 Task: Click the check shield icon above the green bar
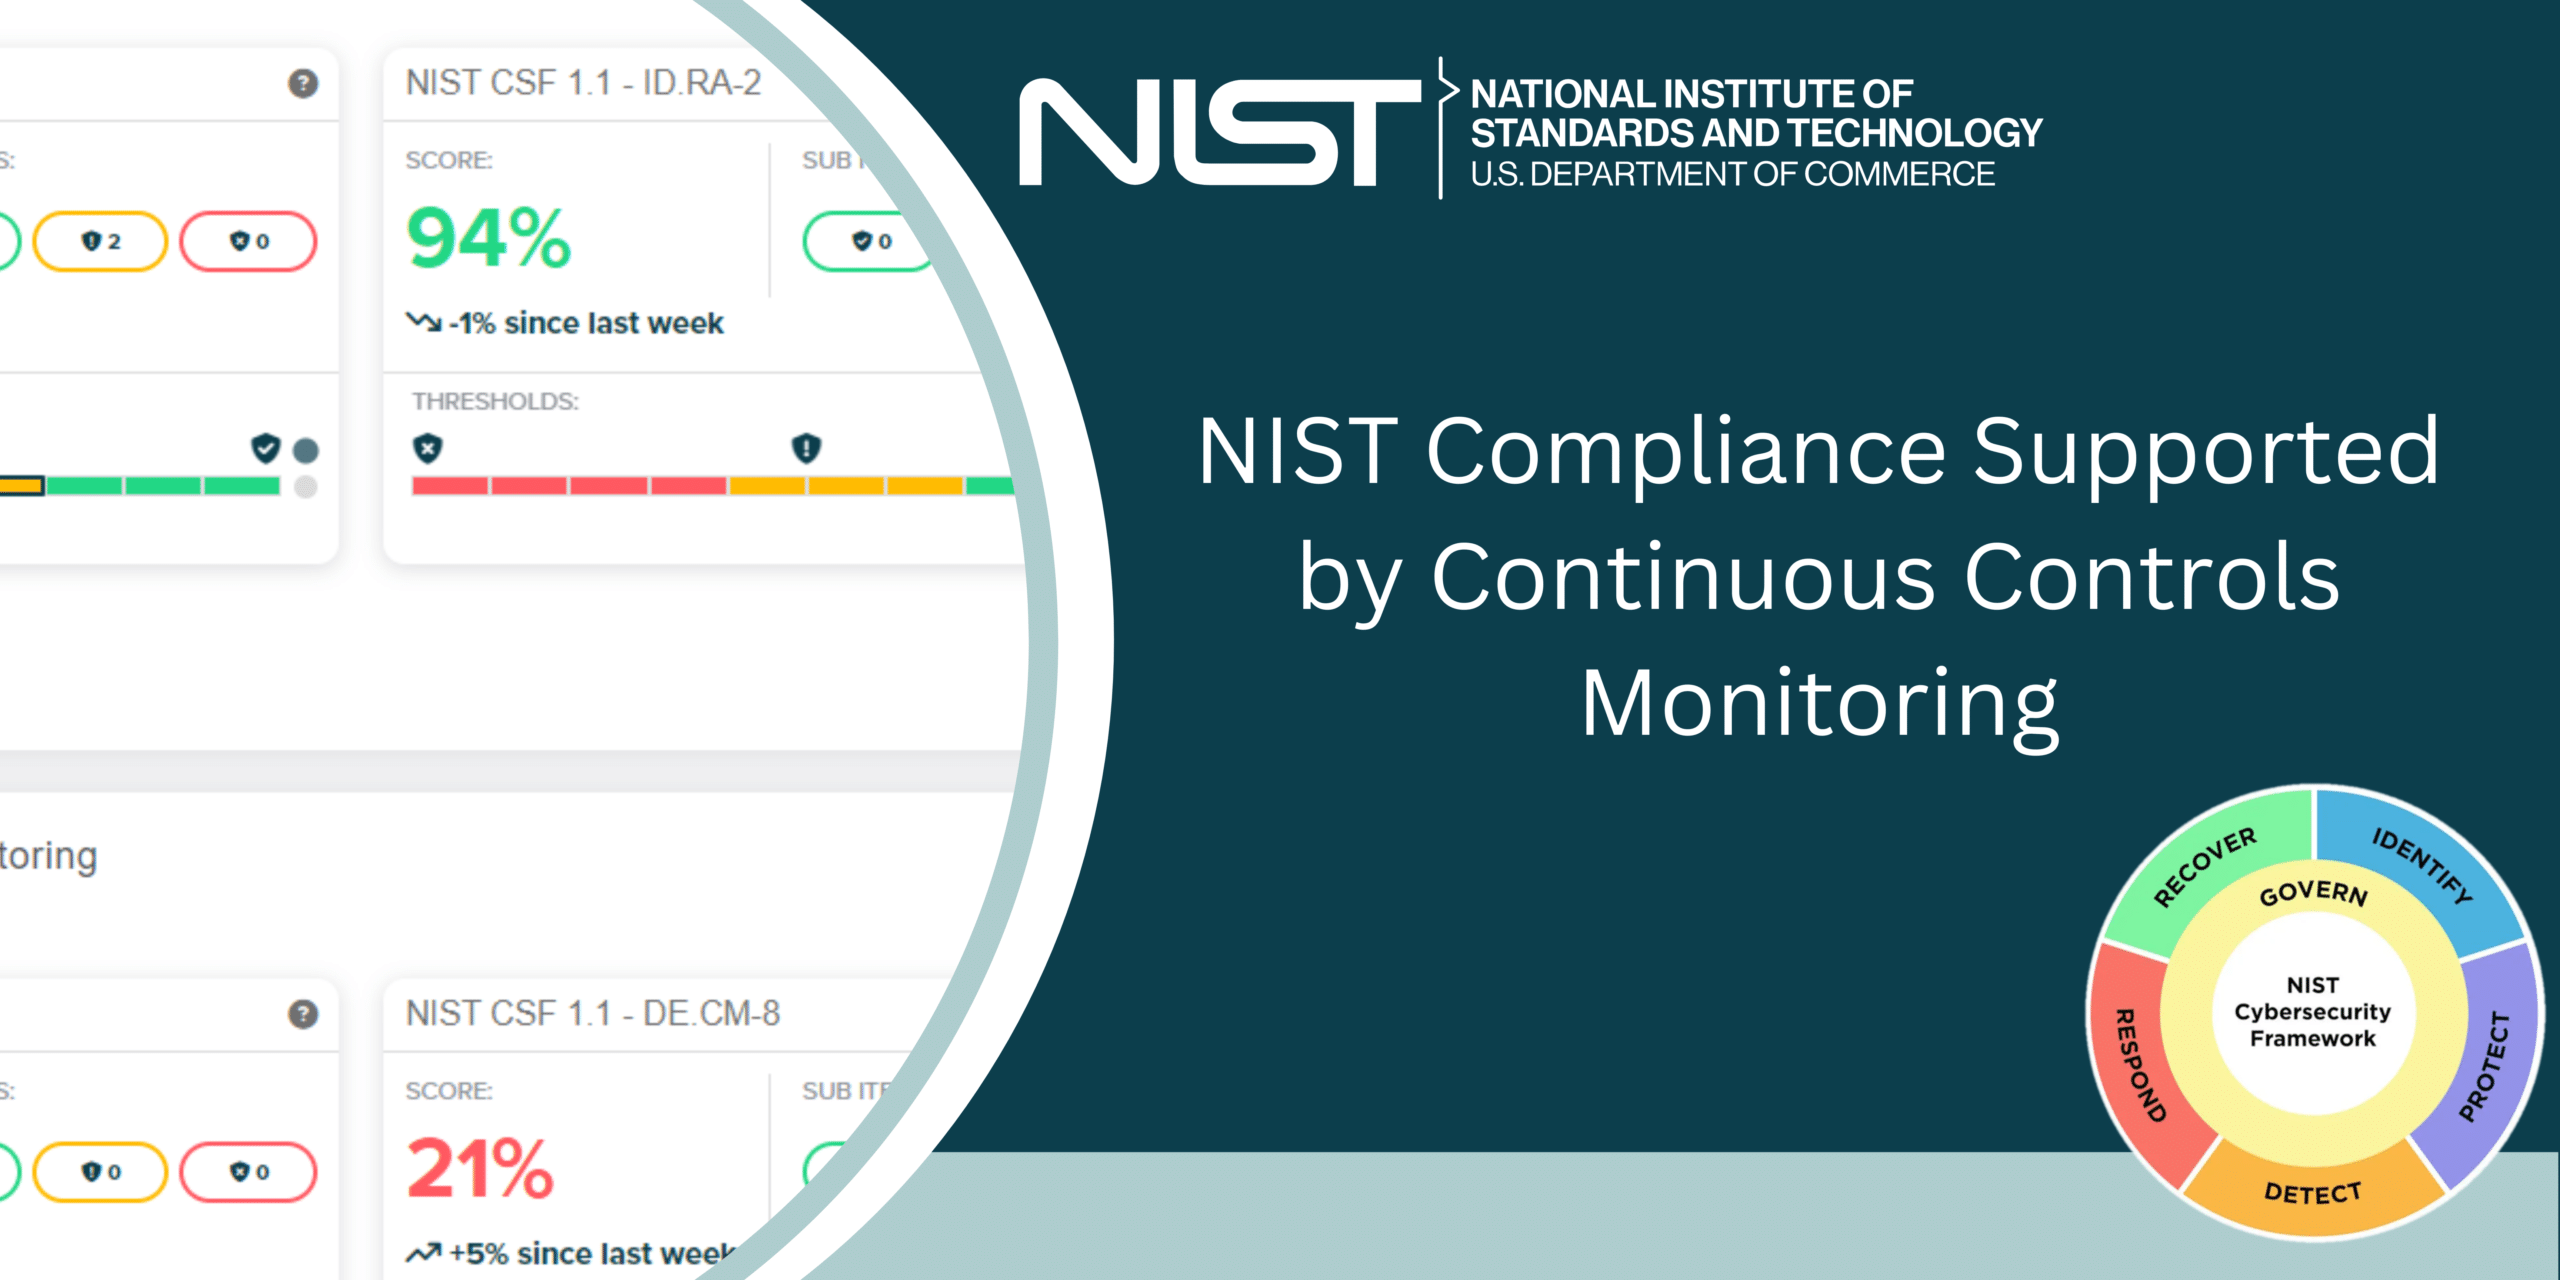(x=265, y=449)
